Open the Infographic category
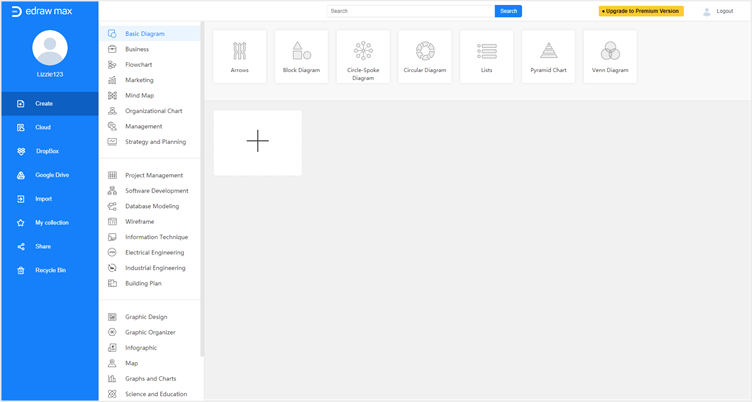The width and height of the screenshot is (752, 402). (x=150, y=348)
